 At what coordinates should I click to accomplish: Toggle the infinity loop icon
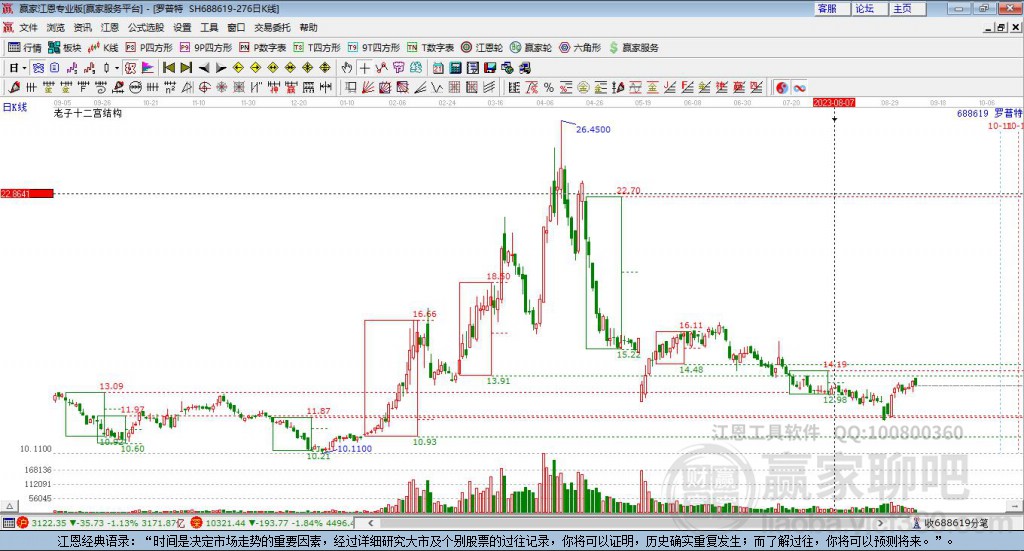point(799,87)
